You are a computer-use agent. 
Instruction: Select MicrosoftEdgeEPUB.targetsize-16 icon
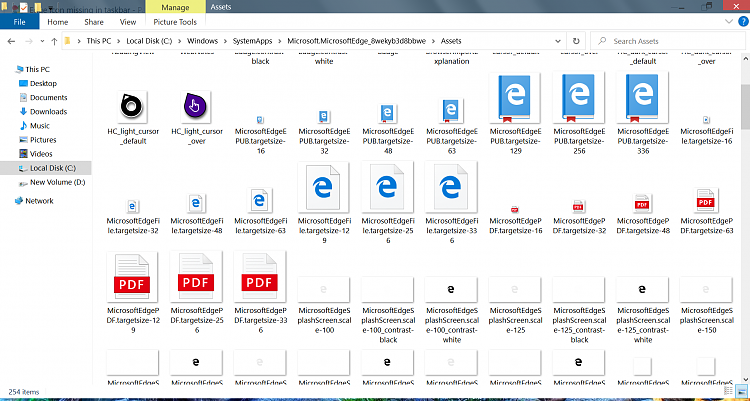coord(260,120)
